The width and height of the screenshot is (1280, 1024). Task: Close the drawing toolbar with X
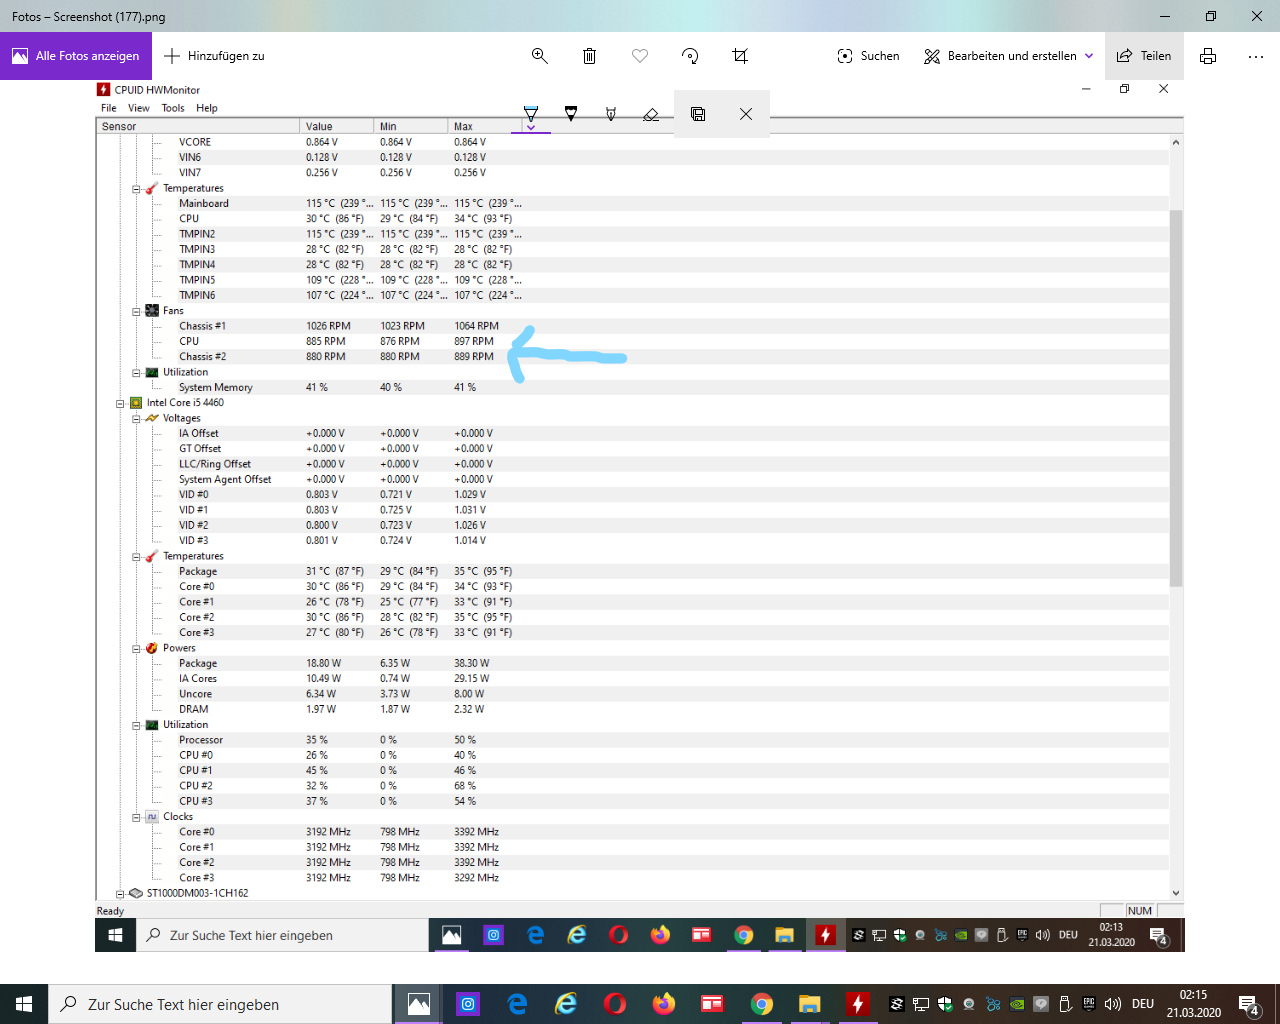(x=746, y=114)
